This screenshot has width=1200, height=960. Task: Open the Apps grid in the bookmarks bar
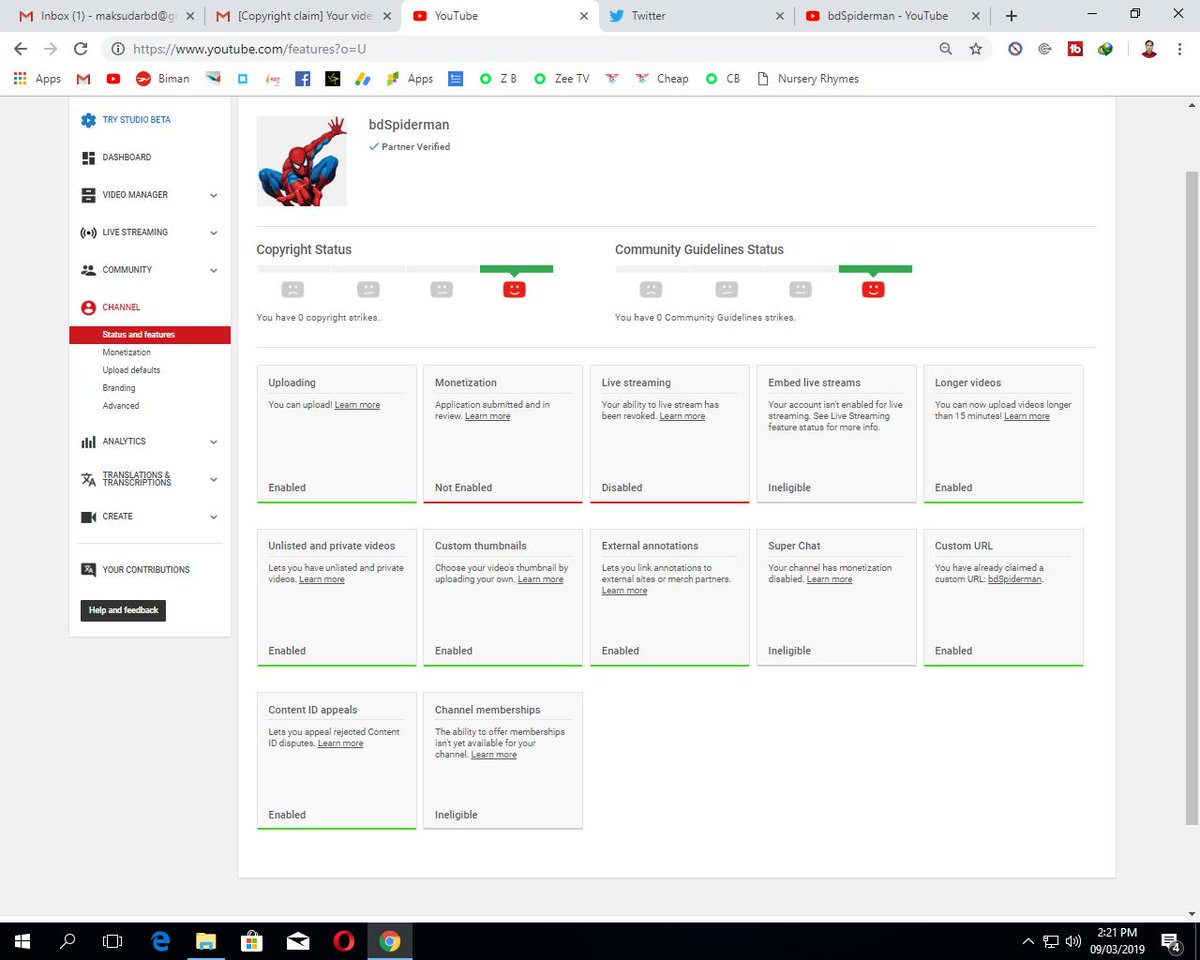click(x=37, y=79)
